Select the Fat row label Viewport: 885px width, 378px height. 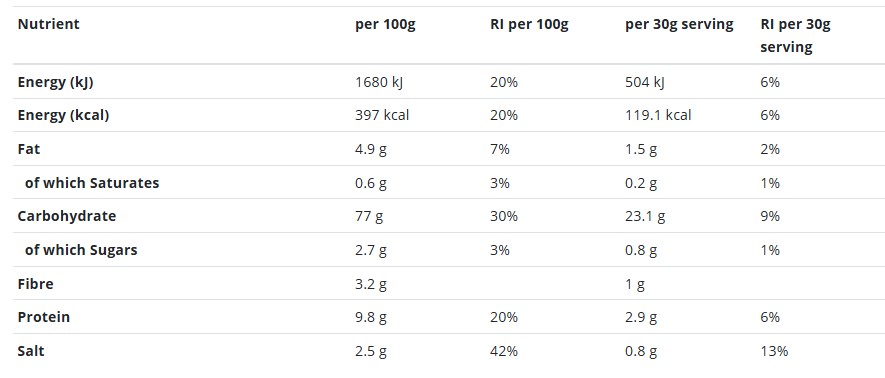point(29,149)
